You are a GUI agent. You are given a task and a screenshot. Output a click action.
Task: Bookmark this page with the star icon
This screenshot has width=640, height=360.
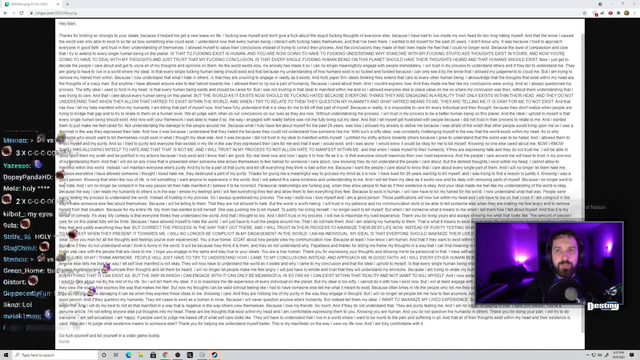(584, 13)
